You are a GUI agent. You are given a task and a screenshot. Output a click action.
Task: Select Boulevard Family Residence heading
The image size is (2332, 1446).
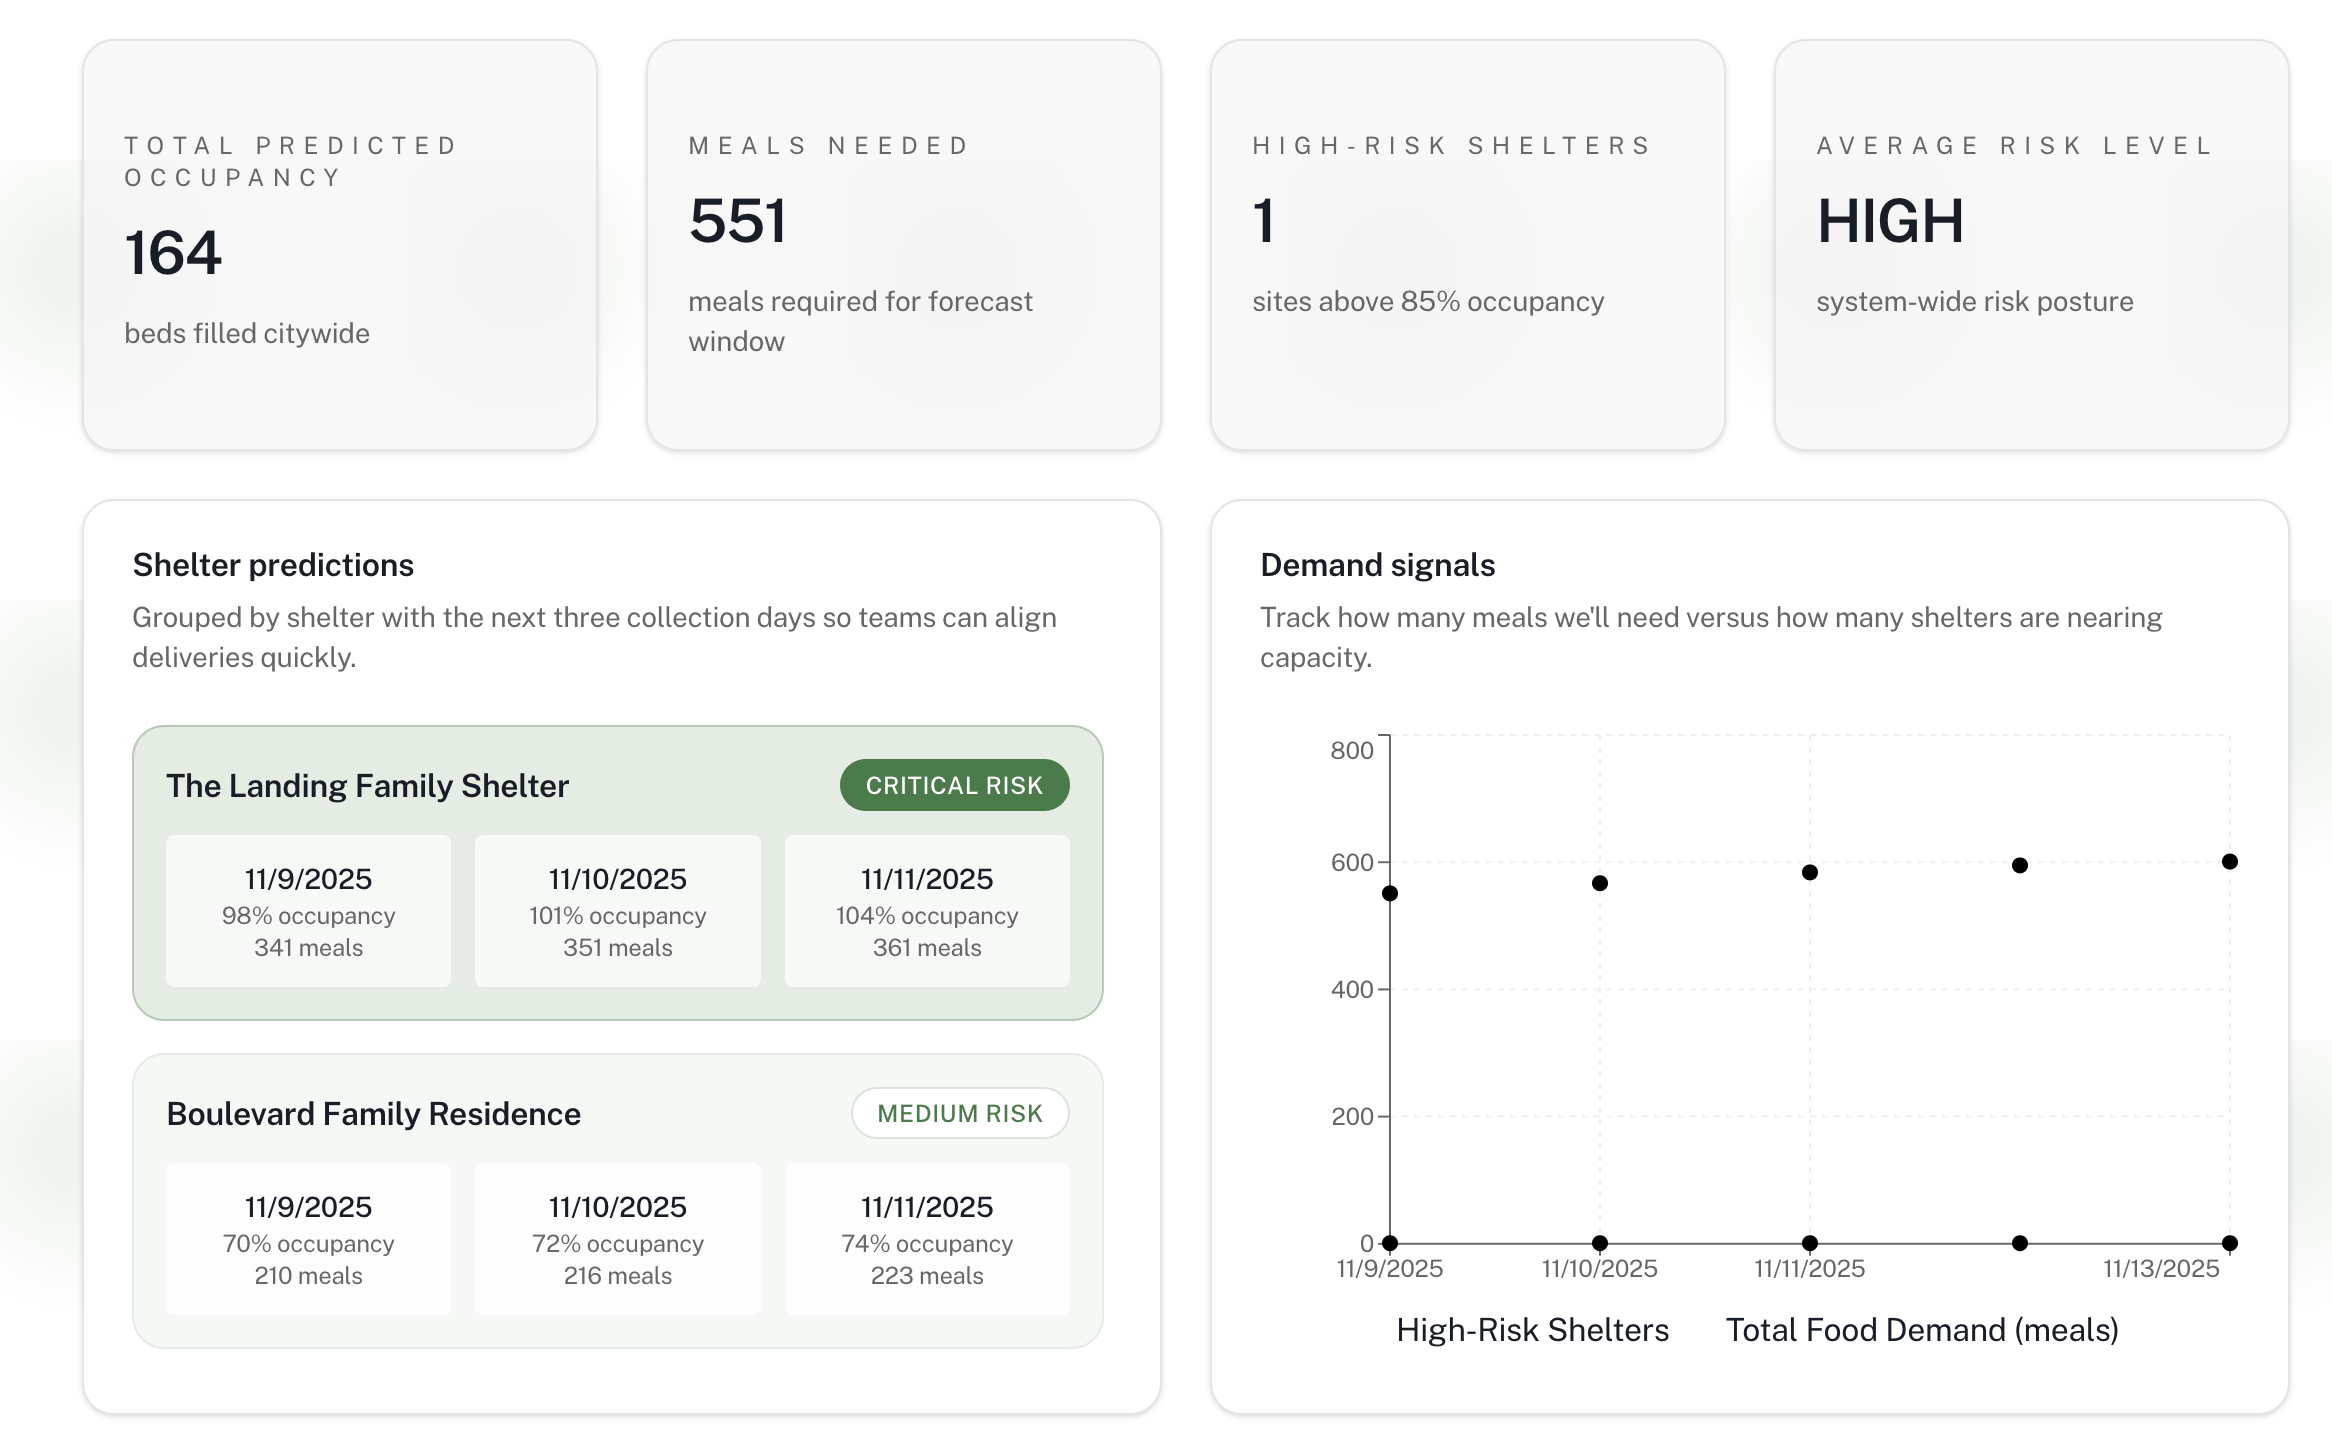[x=373, y=1114]
